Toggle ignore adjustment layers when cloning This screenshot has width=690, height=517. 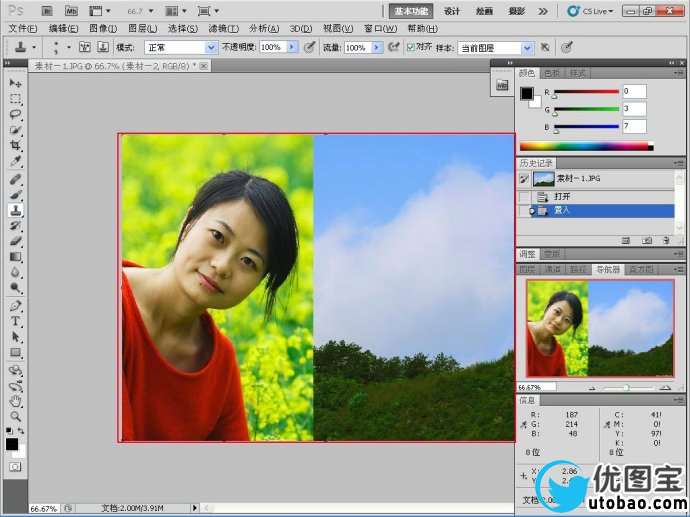545,47
